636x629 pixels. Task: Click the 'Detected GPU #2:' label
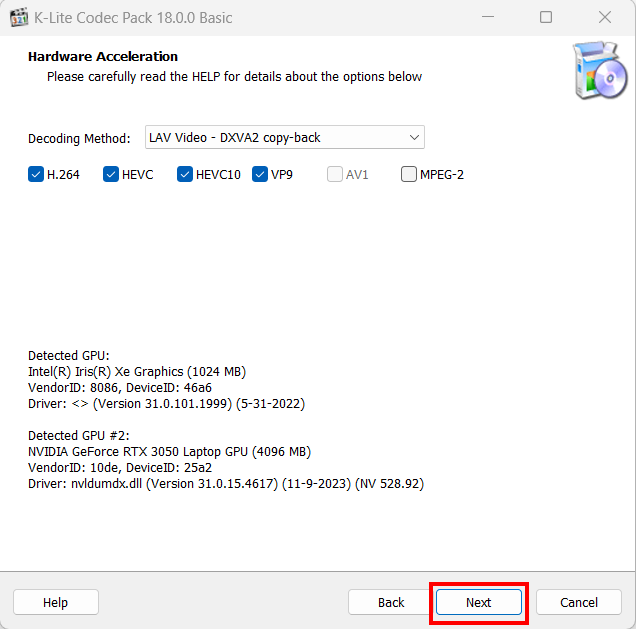tap(79, 436)
